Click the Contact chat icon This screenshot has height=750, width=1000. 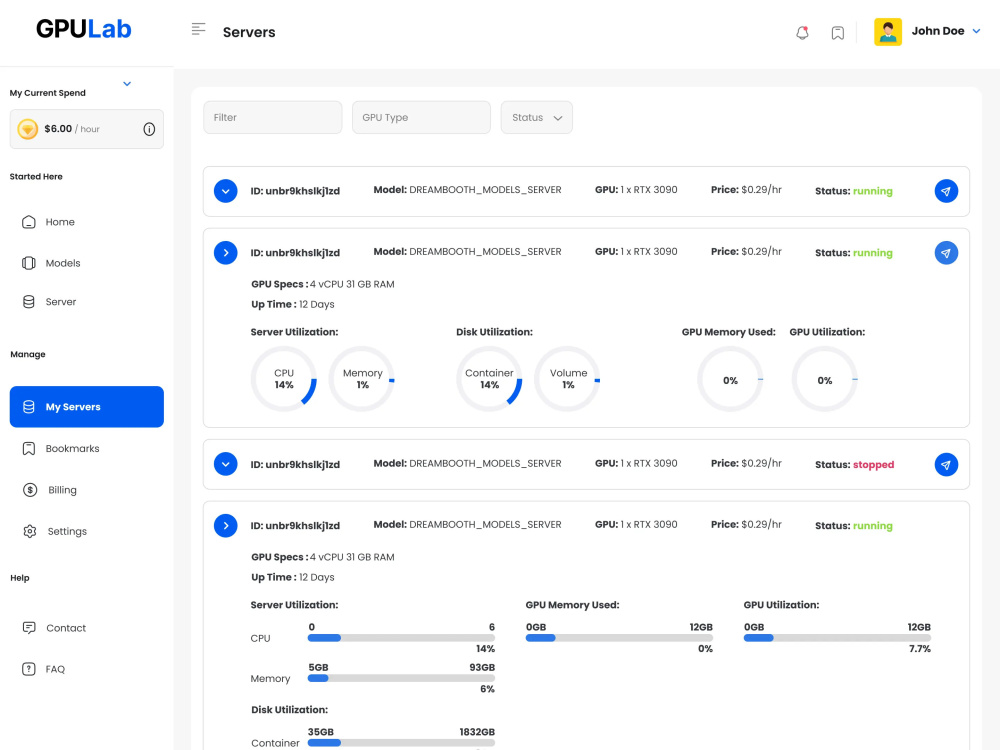(x=29, y=628)
